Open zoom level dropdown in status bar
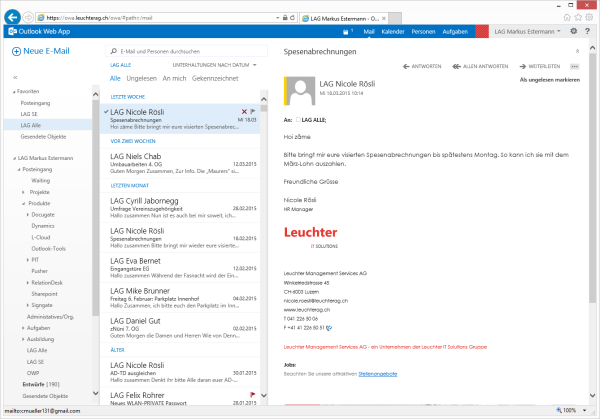The height and width of the screenshot is (419, 600). pos(585,410)
